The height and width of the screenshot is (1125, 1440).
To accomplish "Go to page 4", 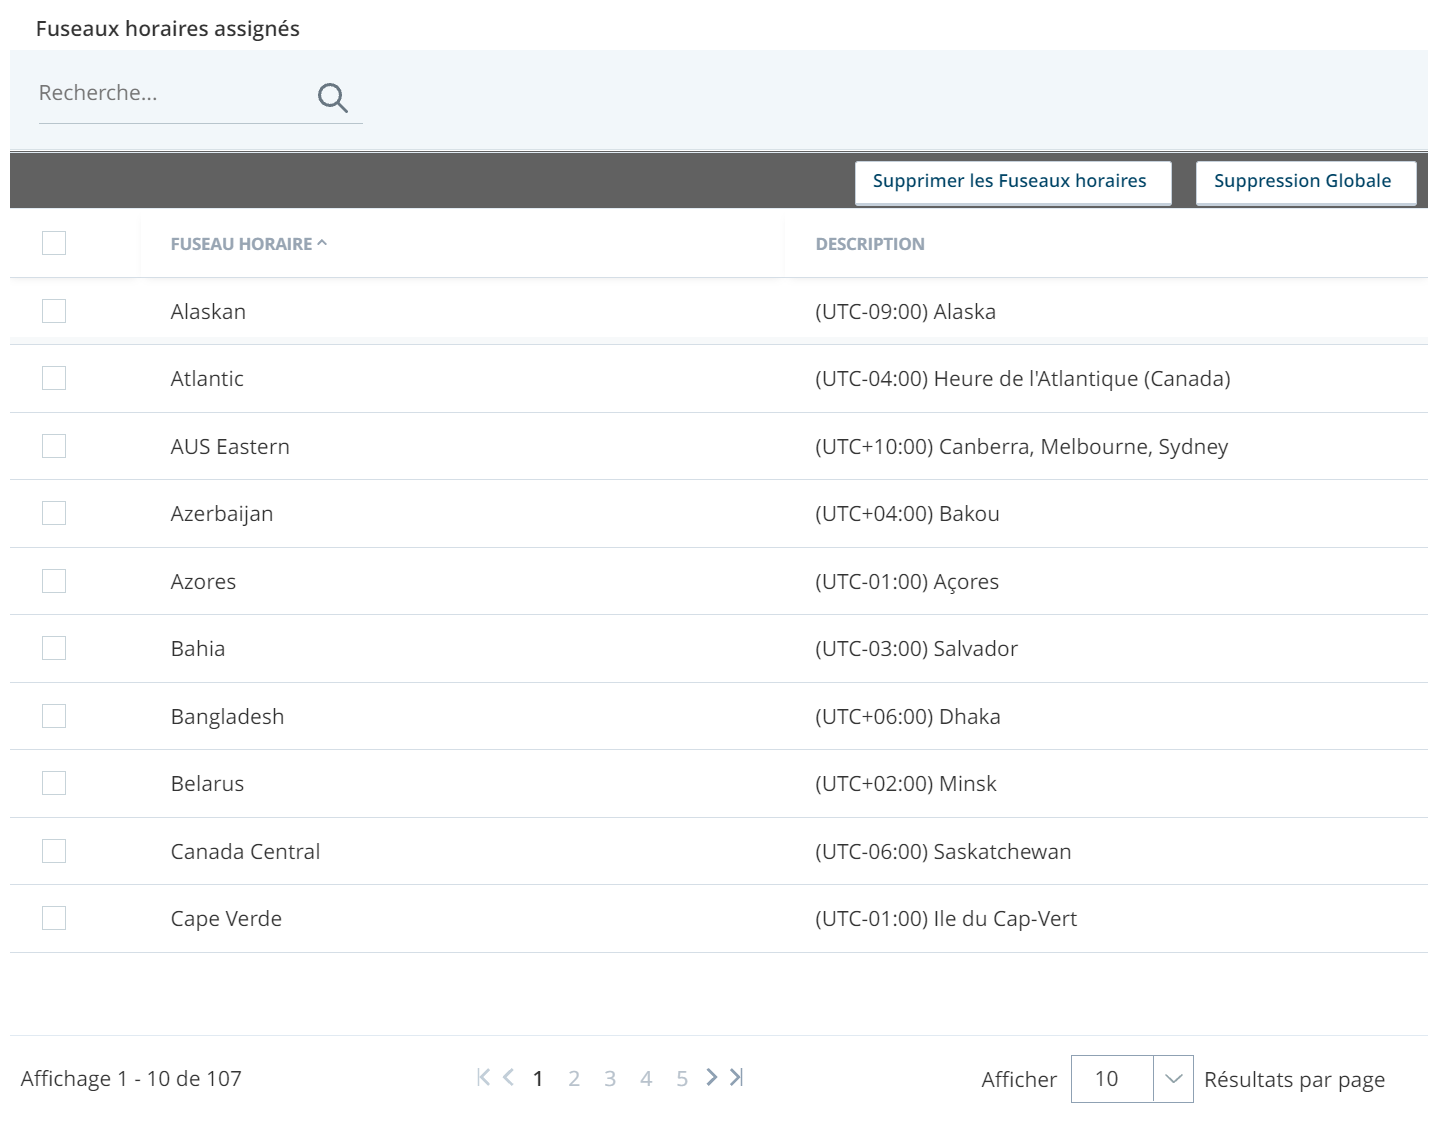I will pyautogui.click(x=646, y=1078).
